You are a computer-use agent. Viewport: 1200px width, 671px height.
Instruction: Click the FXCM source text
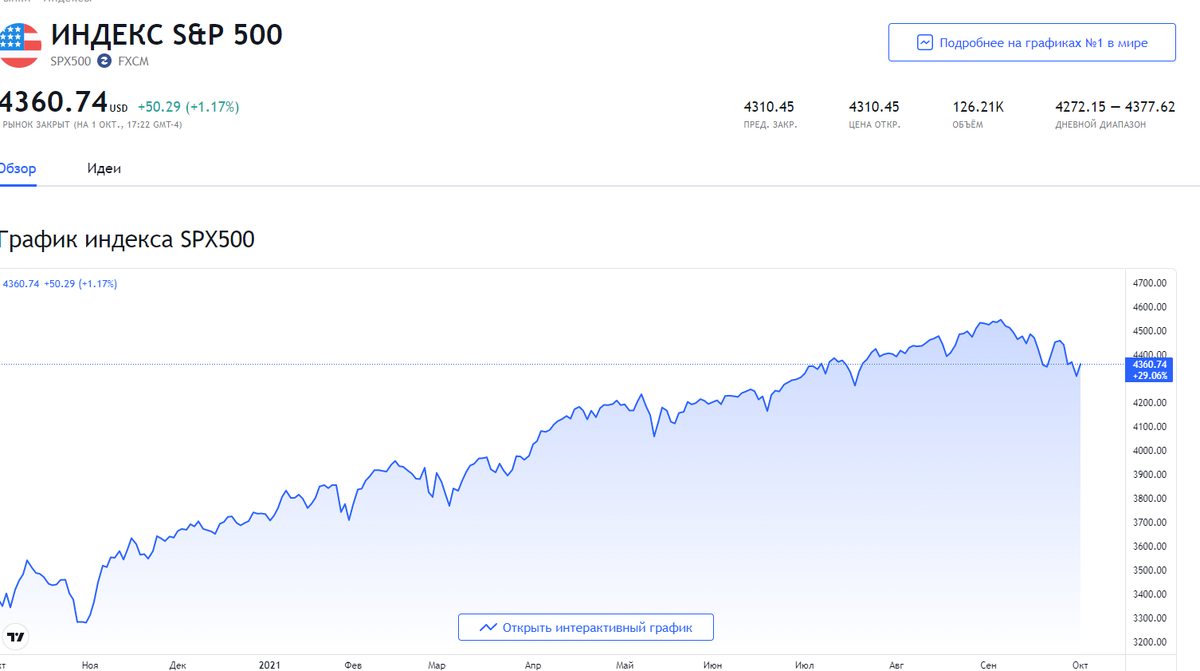133,62
